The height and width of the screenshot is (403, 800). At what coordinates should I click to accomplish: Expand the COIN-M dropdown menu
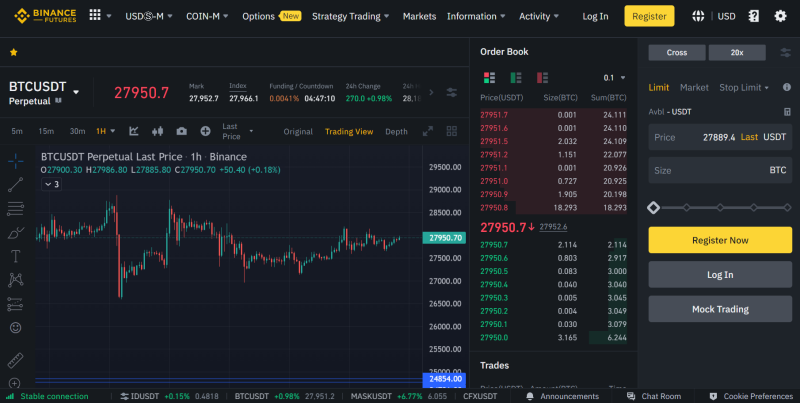[x=207, y=16]
